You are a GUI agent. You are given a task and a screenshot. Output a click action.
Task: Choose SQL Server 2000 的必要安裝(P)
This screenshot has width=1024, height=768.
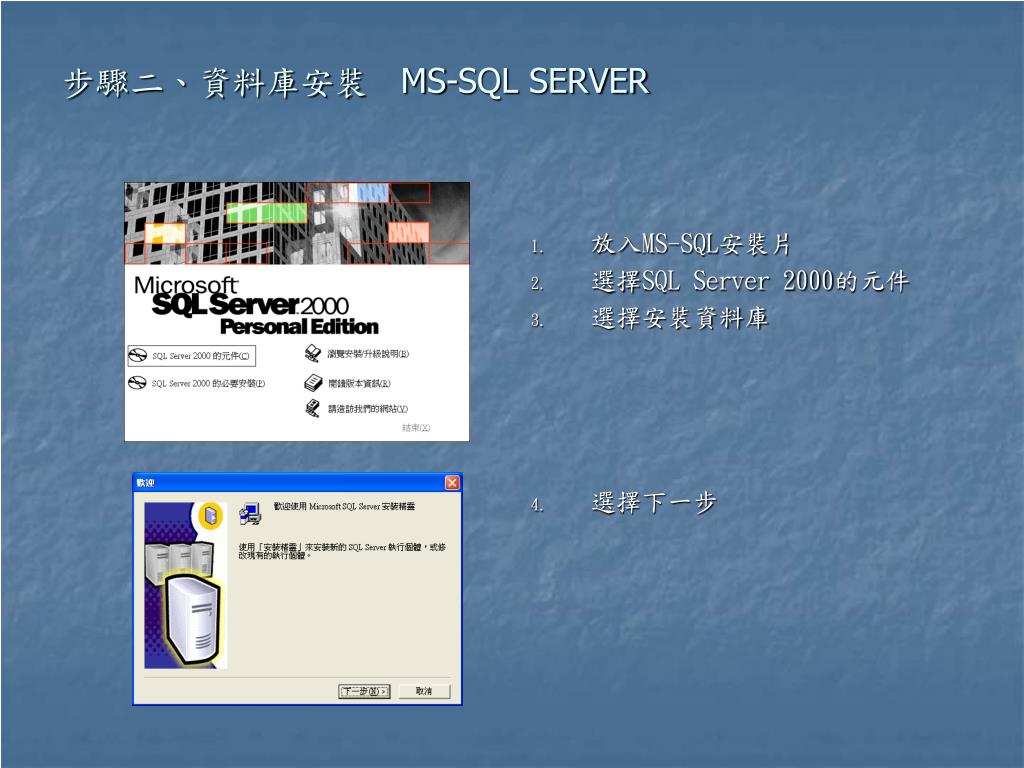point(208,383)
